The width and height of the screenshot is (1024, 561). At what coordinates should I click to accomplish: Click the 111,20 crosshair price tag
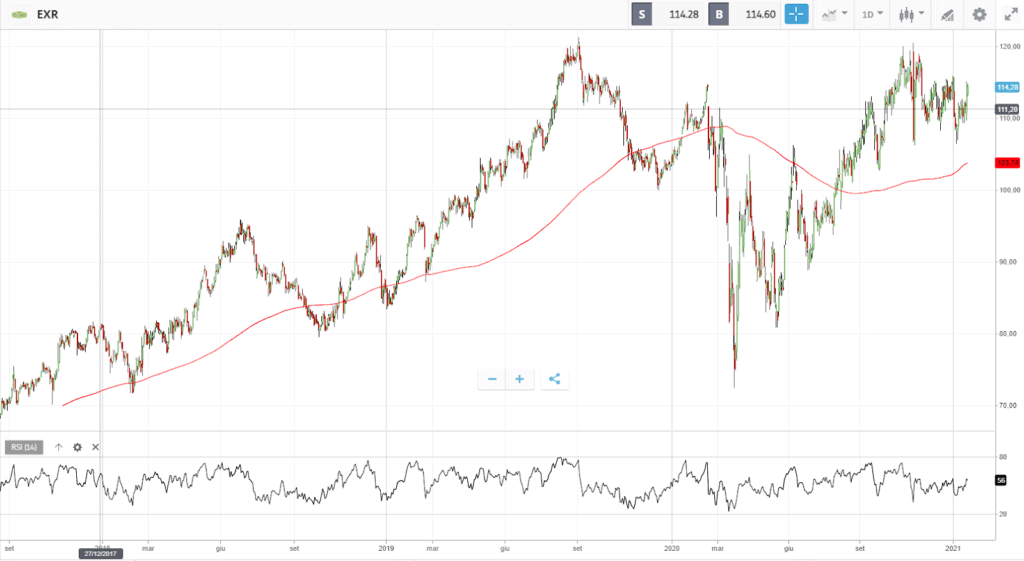point(1007,109)
